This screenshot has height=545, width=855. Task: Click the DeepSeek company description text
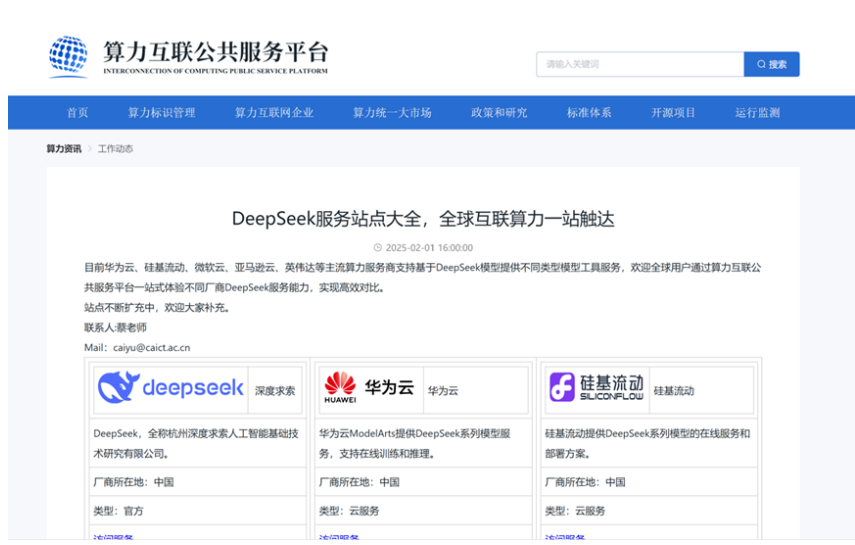point(196,444)
